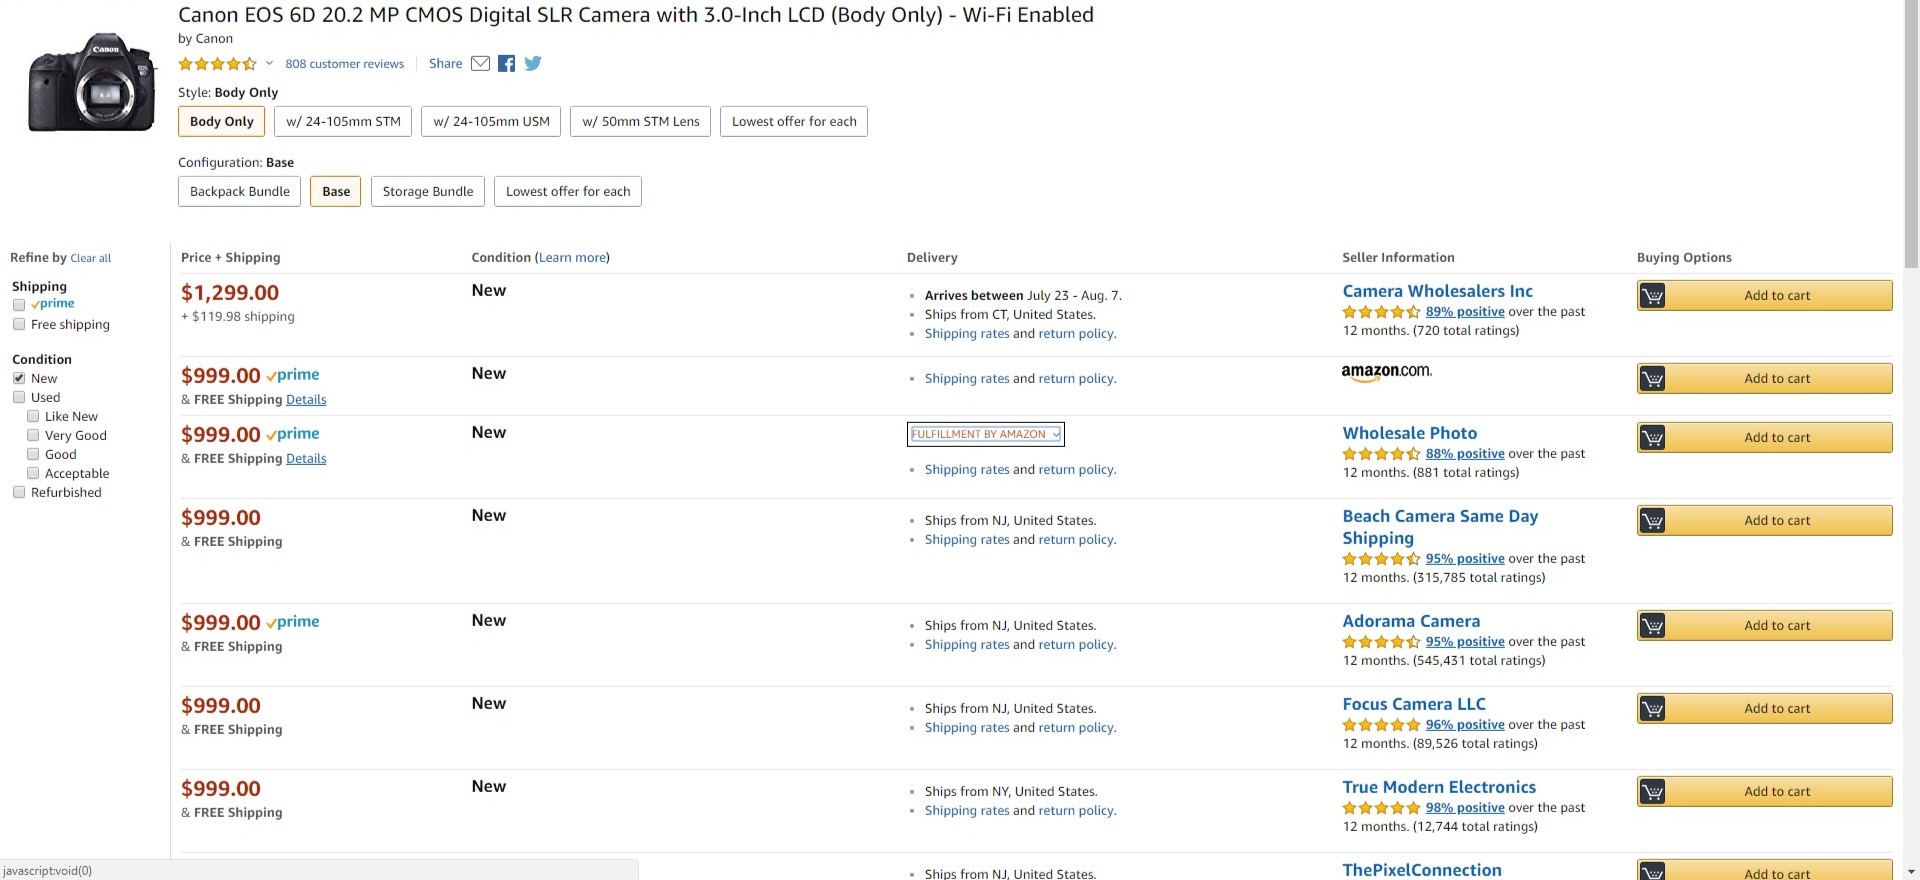The height and width of the screenshot is (880, 1920).
Task: Open Camera Wholesalers Inc seller page
Action: tap(1437, 291)
